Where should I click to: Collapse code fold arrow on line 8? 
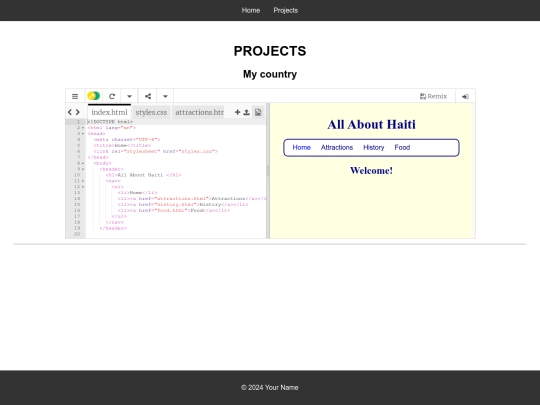pos(83,163)
